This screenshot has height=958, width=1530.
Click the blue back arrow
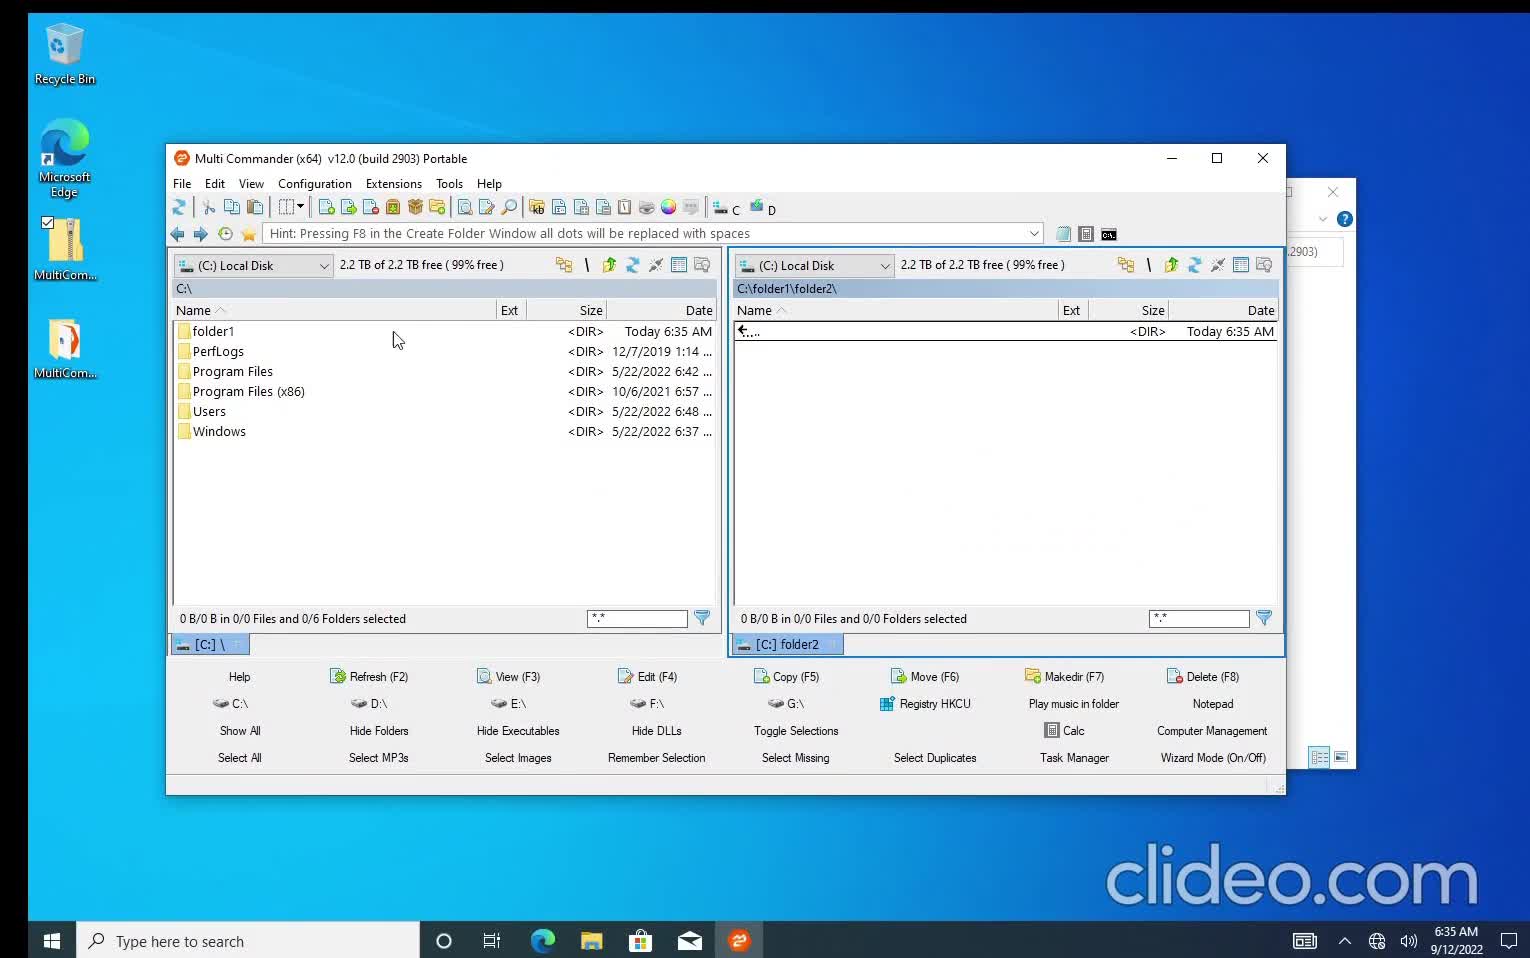tap(178, 233)
